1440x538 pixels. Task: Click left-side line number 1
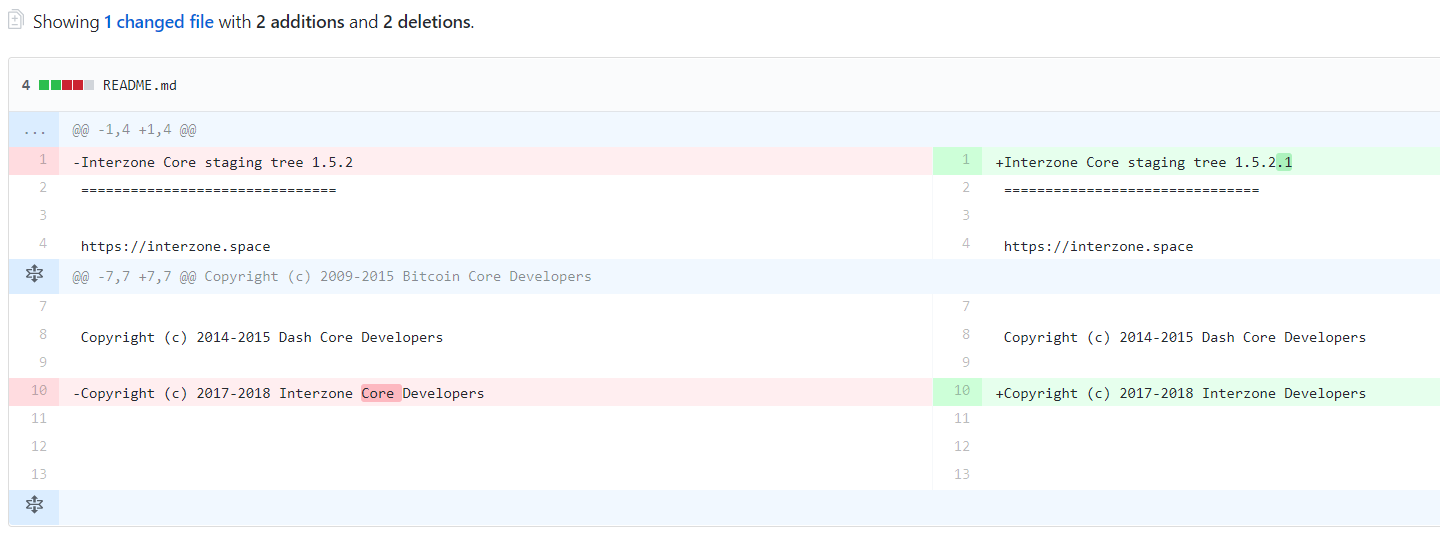point(34,161)
